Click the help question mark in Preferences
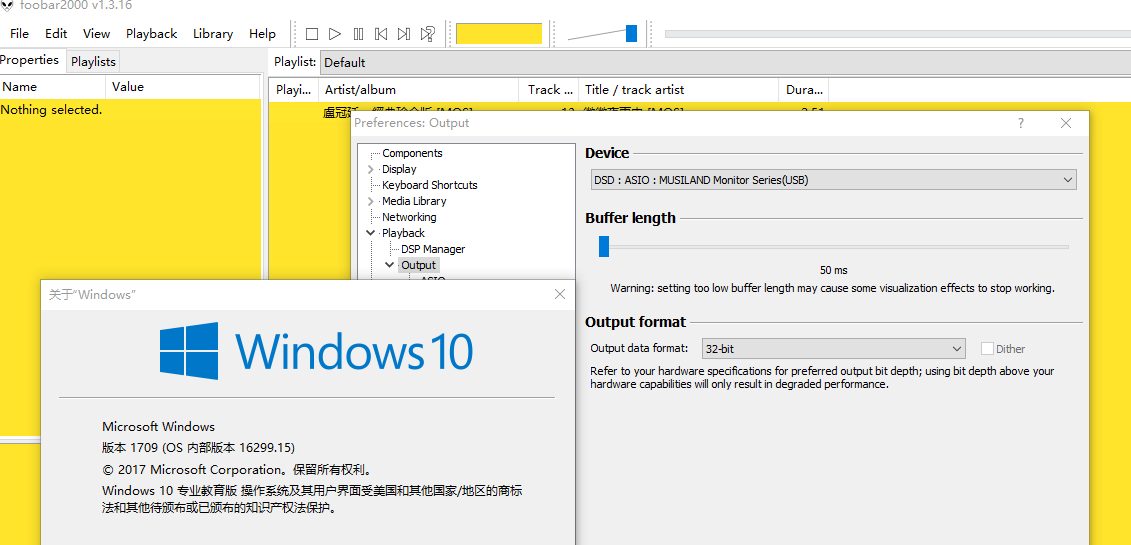 tap(1020, 123)
